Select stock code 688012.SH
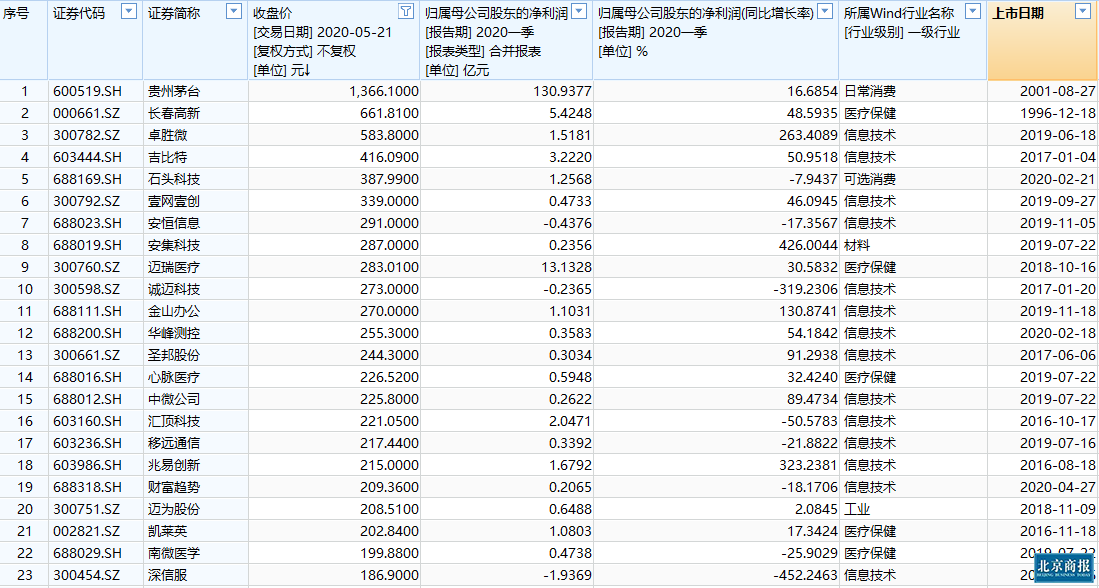Image resolution: width=1099 pixels, height=588 pixels. (87, 399)
